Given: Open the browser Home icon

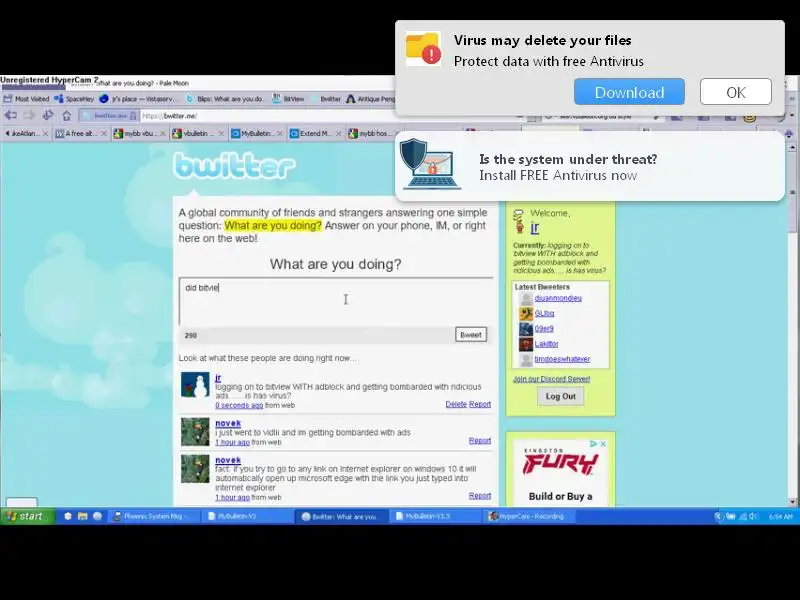Looking at the screenshot, I should [x=66, y=116].
